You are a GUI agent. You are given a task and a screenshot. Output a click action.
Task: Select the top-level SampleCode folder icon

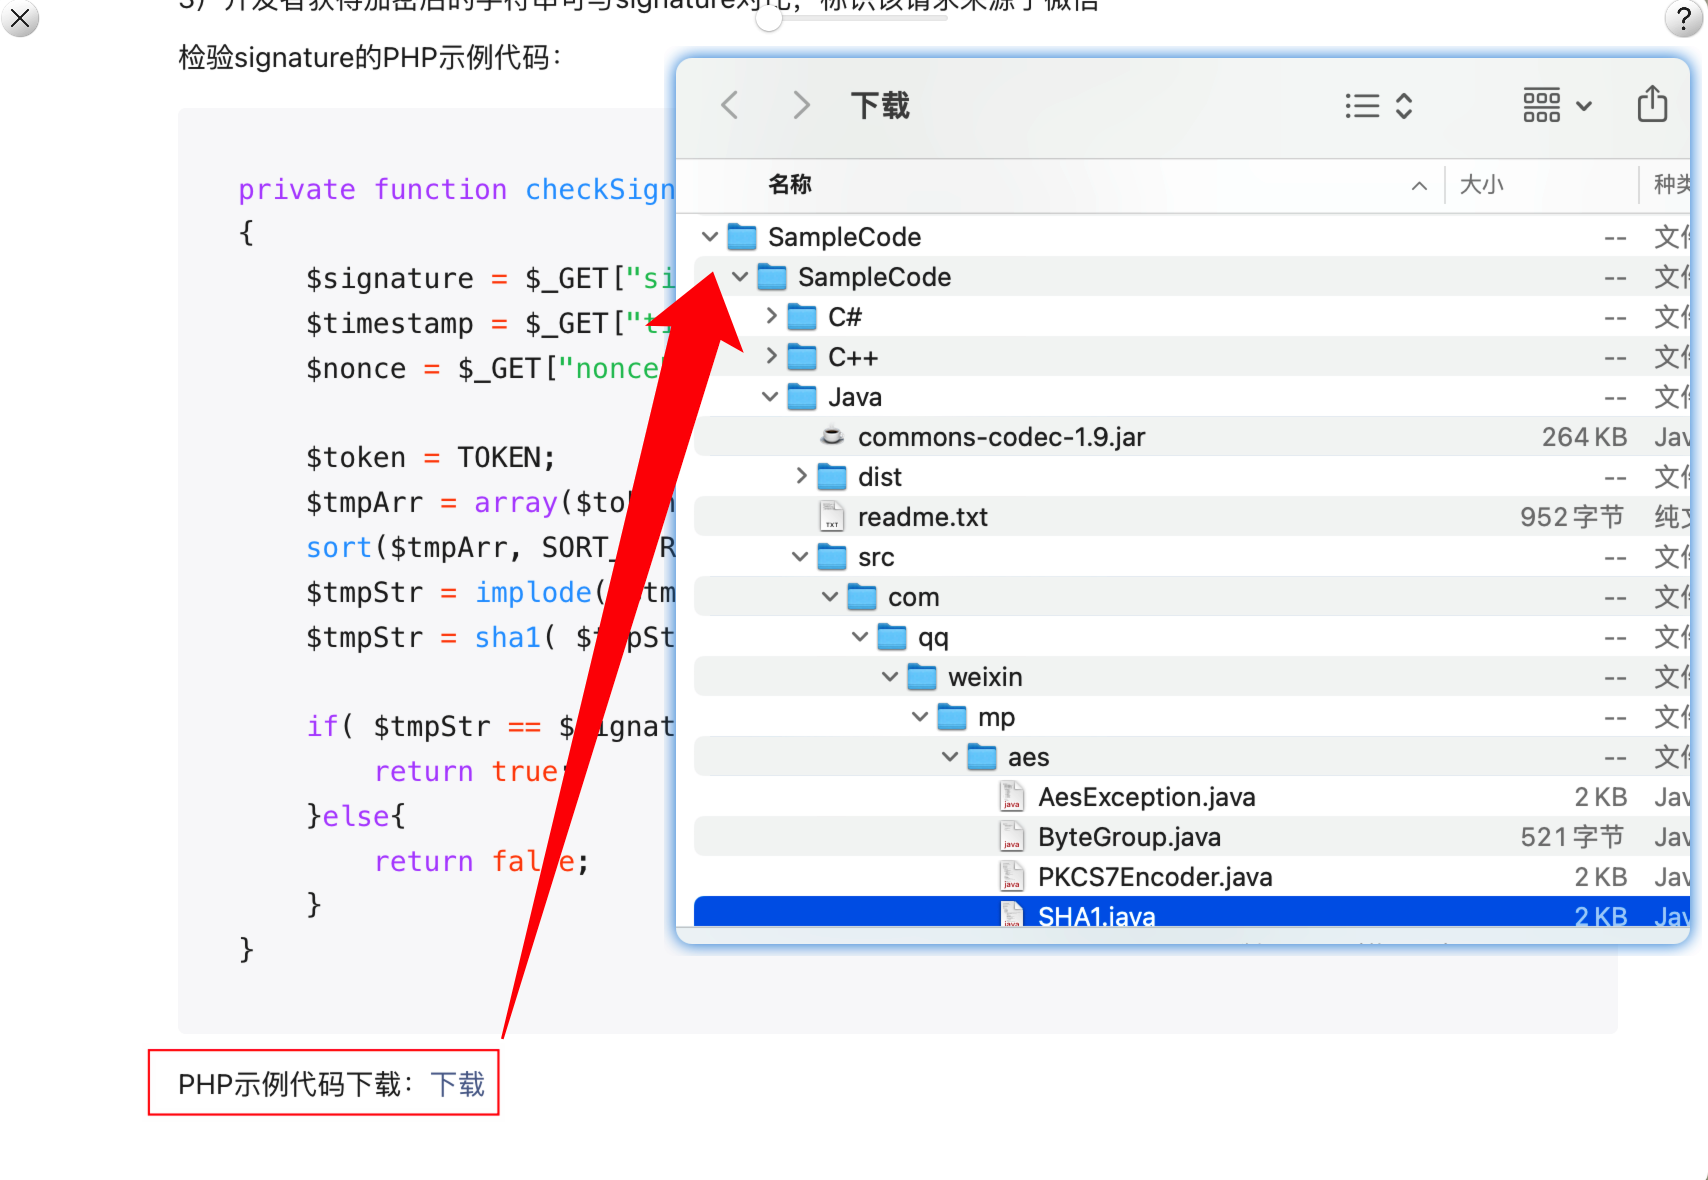click(742, 237)
